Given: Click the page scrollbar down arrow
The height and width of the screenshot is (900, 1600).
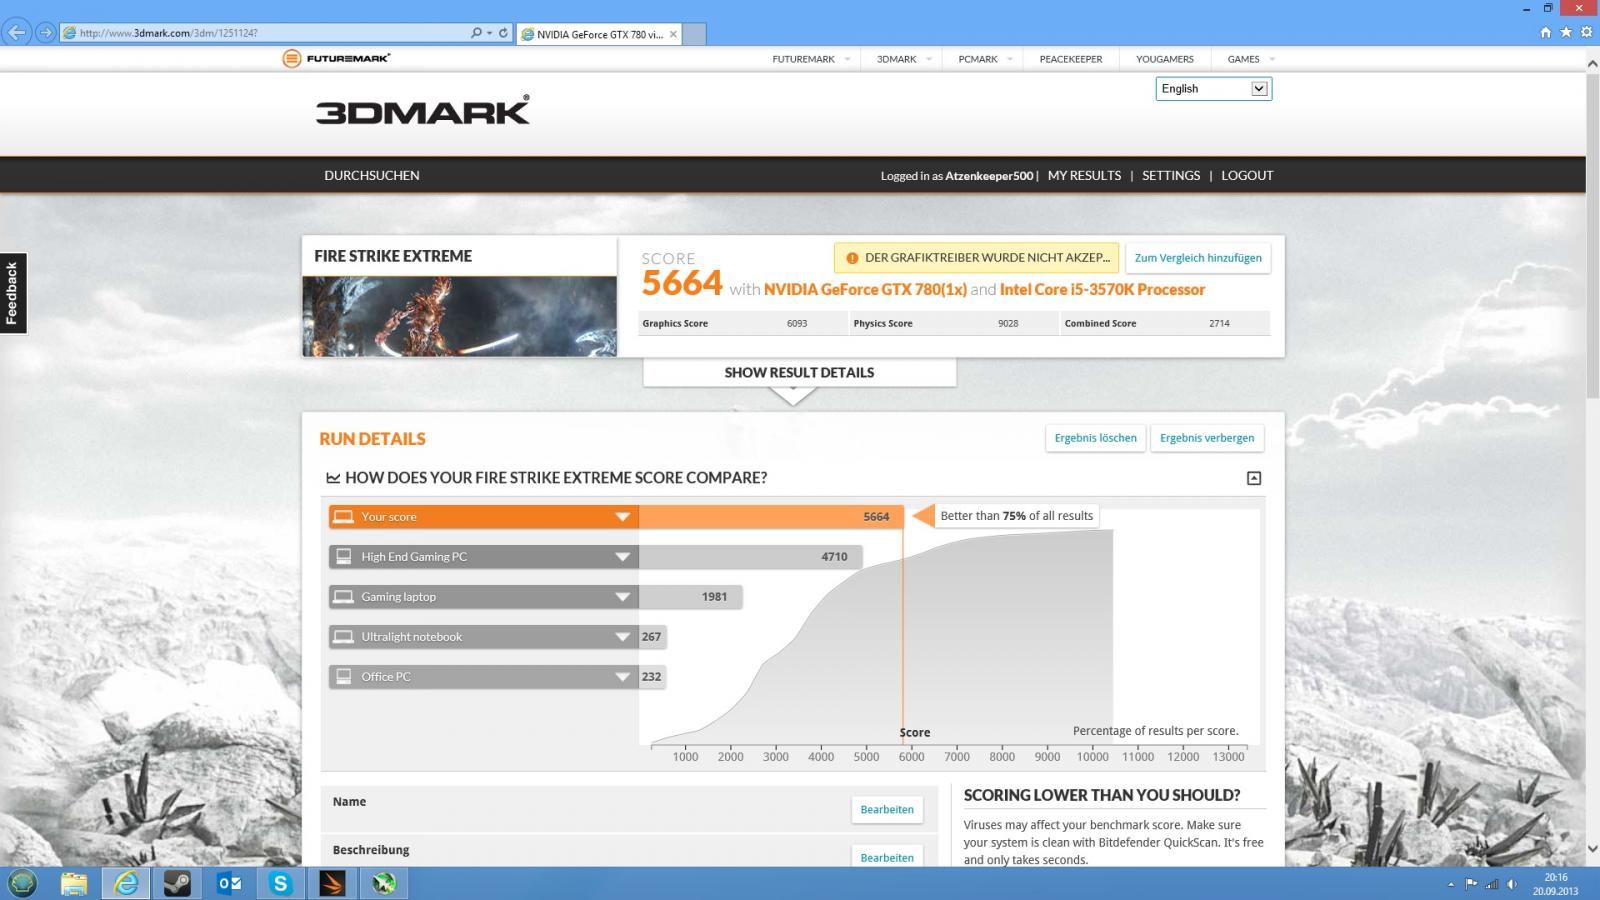Looking at the screenshot, I should [1592, 850].
